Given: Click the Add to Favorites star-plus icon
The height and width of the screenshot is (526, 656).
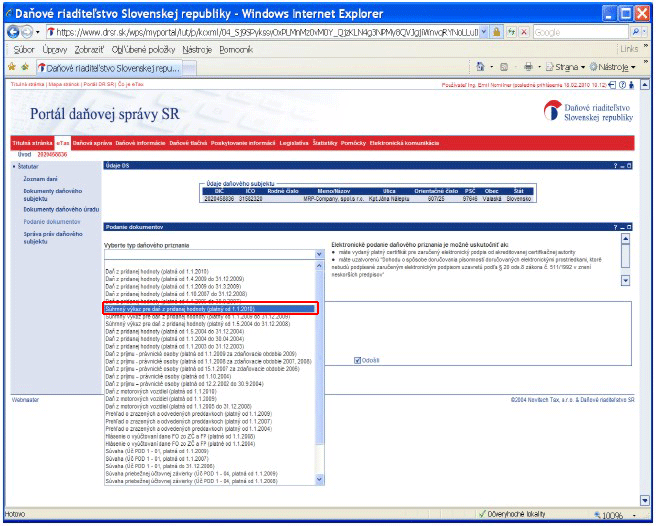Looking at the screenshot, I should 25,67.
